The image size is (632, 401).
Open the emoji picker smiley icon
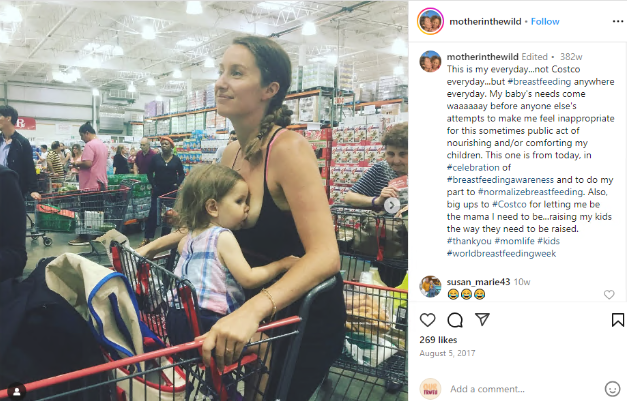click(x=612, y=389)
